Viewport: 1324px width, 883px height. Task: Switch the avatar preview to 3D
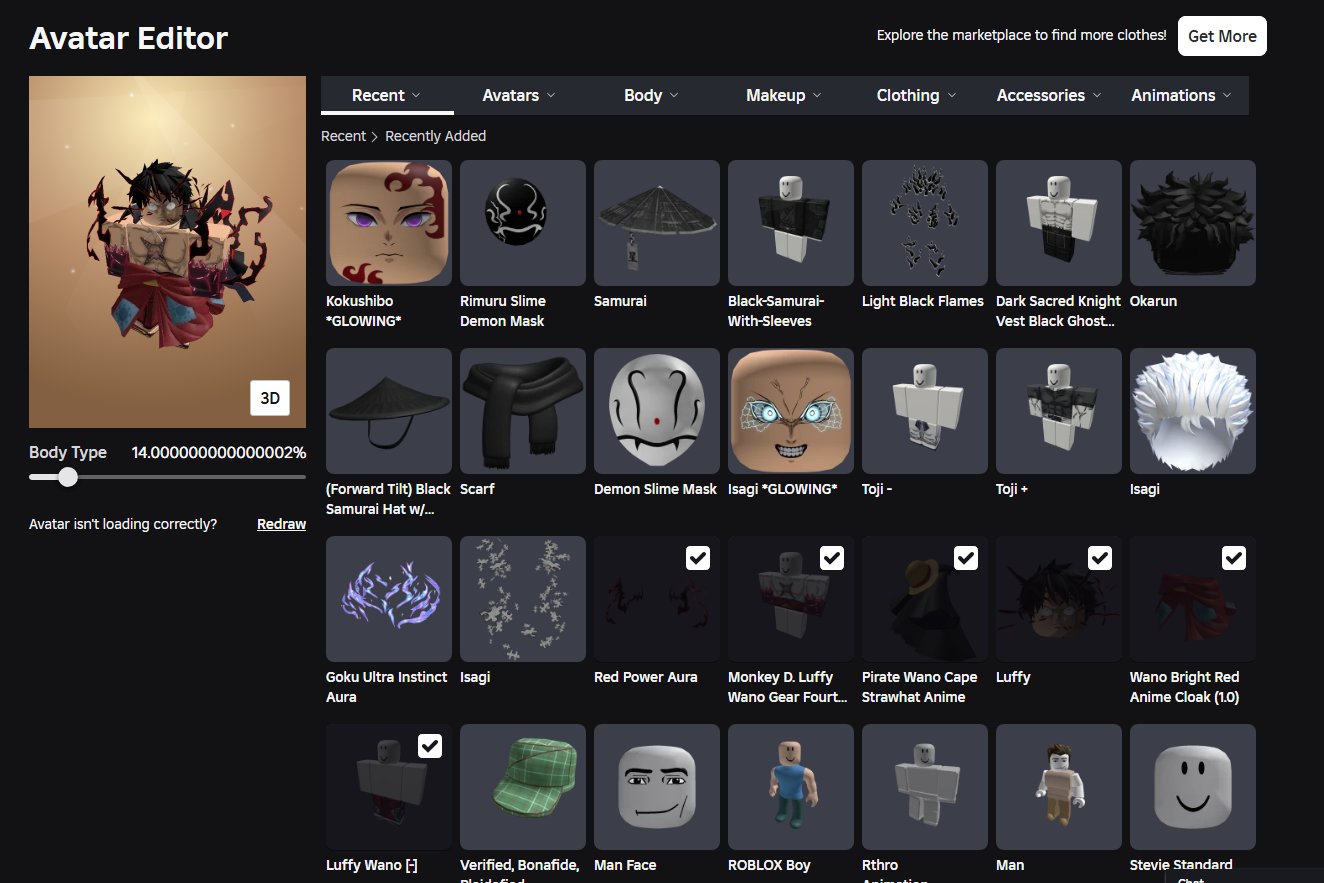pyautogui.click(x=270, y=397)
